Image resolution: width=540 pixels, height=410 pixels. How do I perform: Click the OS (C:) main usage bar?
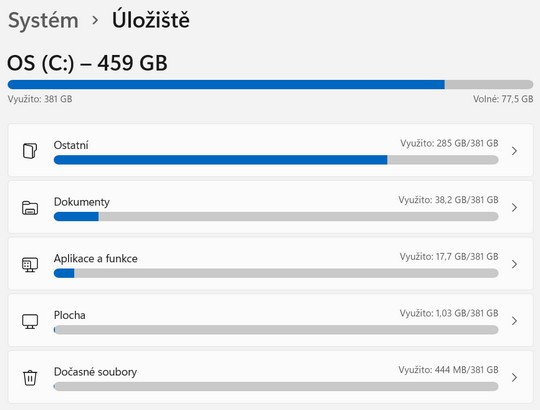pyautogui.click(x=270, y=85)
